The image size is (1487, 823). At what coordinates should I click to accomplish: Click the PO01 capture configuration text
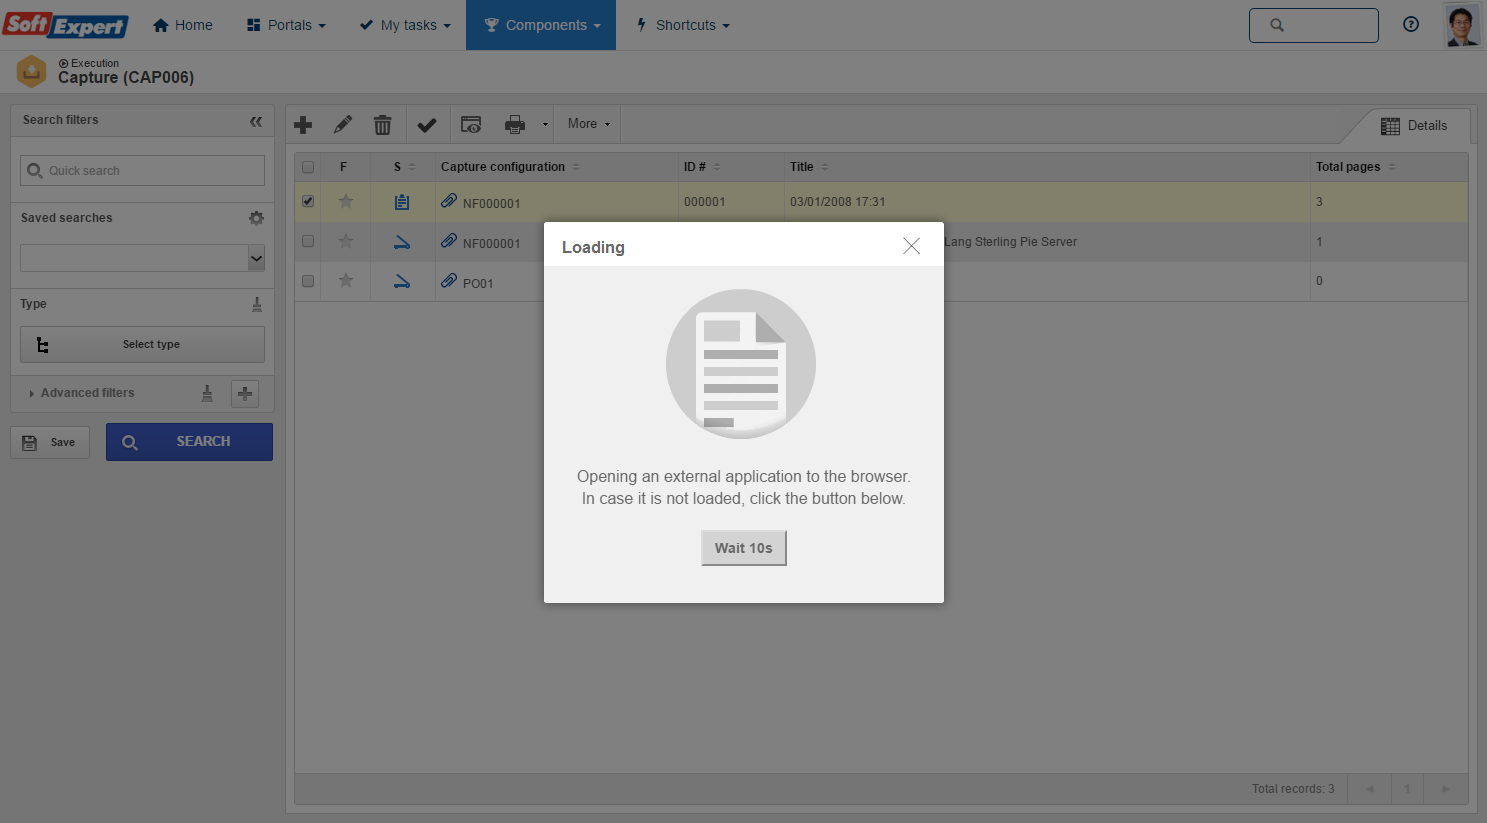[478, 284]
